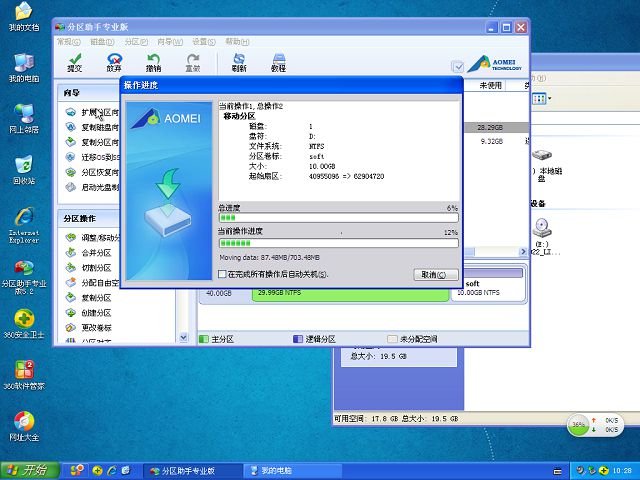Open 360安全卫士 desktop icon
This screenshot has width=640, height=480.
[24, 324]
